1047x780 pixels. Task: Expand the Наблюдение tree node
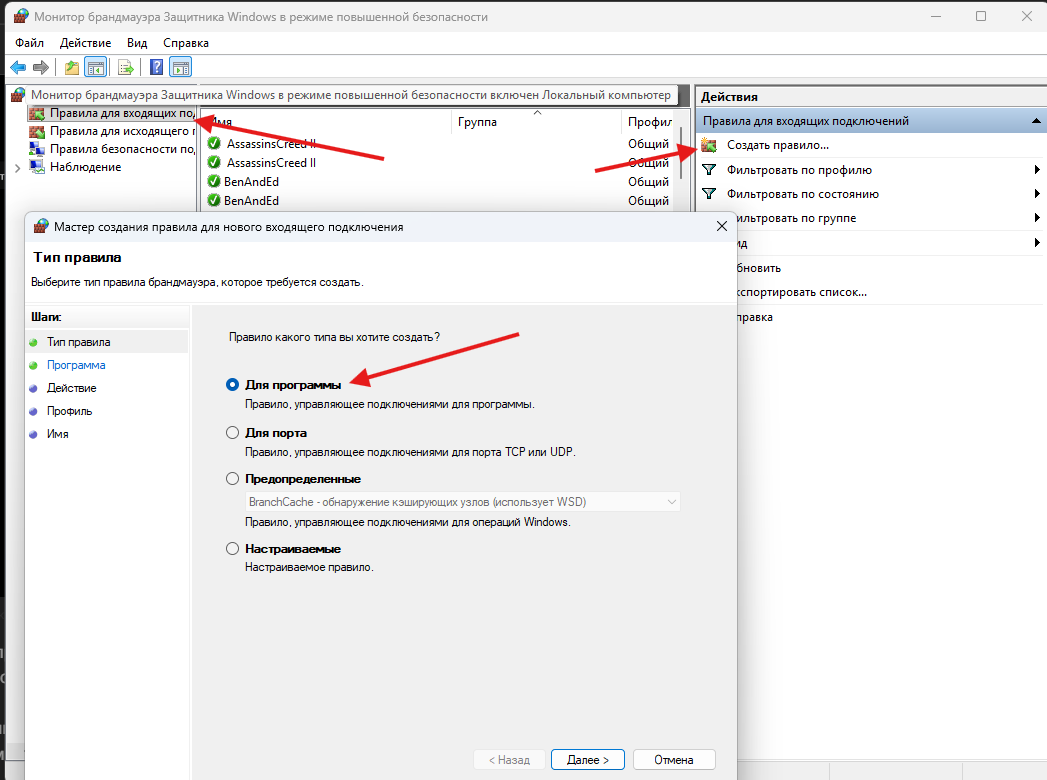17,168
